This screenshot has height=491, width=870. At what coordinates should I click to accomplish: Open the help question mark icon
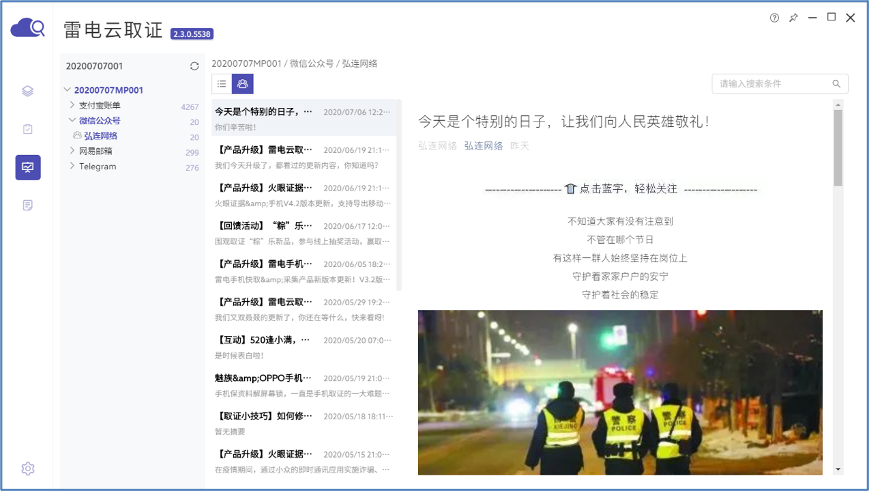pos(774,18)
